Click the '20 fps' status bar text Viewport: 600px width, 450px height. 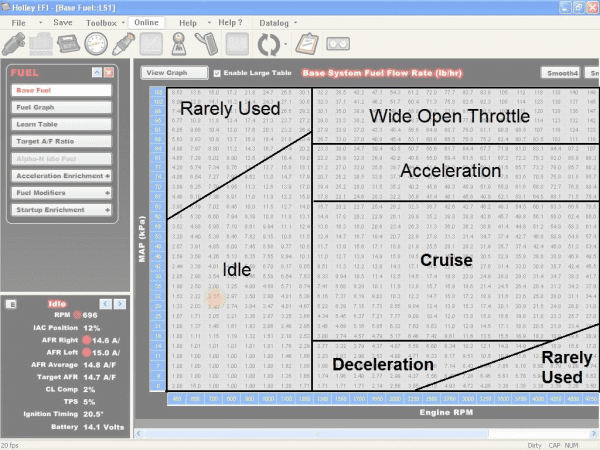coord(10,445)
